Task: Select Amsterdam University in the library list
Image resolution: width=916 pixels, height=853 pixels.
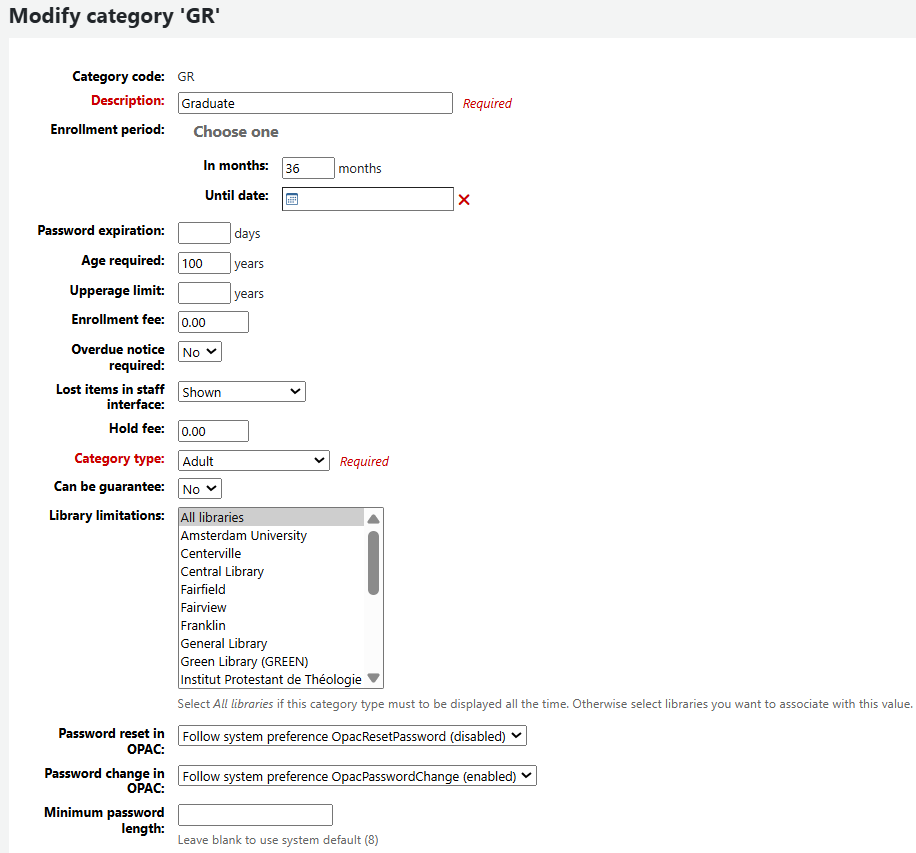Action: (272, 536)
